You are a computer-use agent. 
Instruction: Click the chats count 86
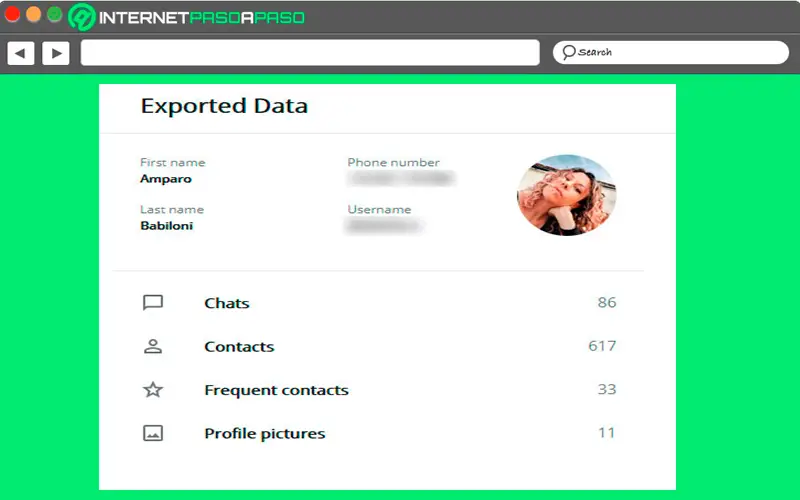point(606,302)
